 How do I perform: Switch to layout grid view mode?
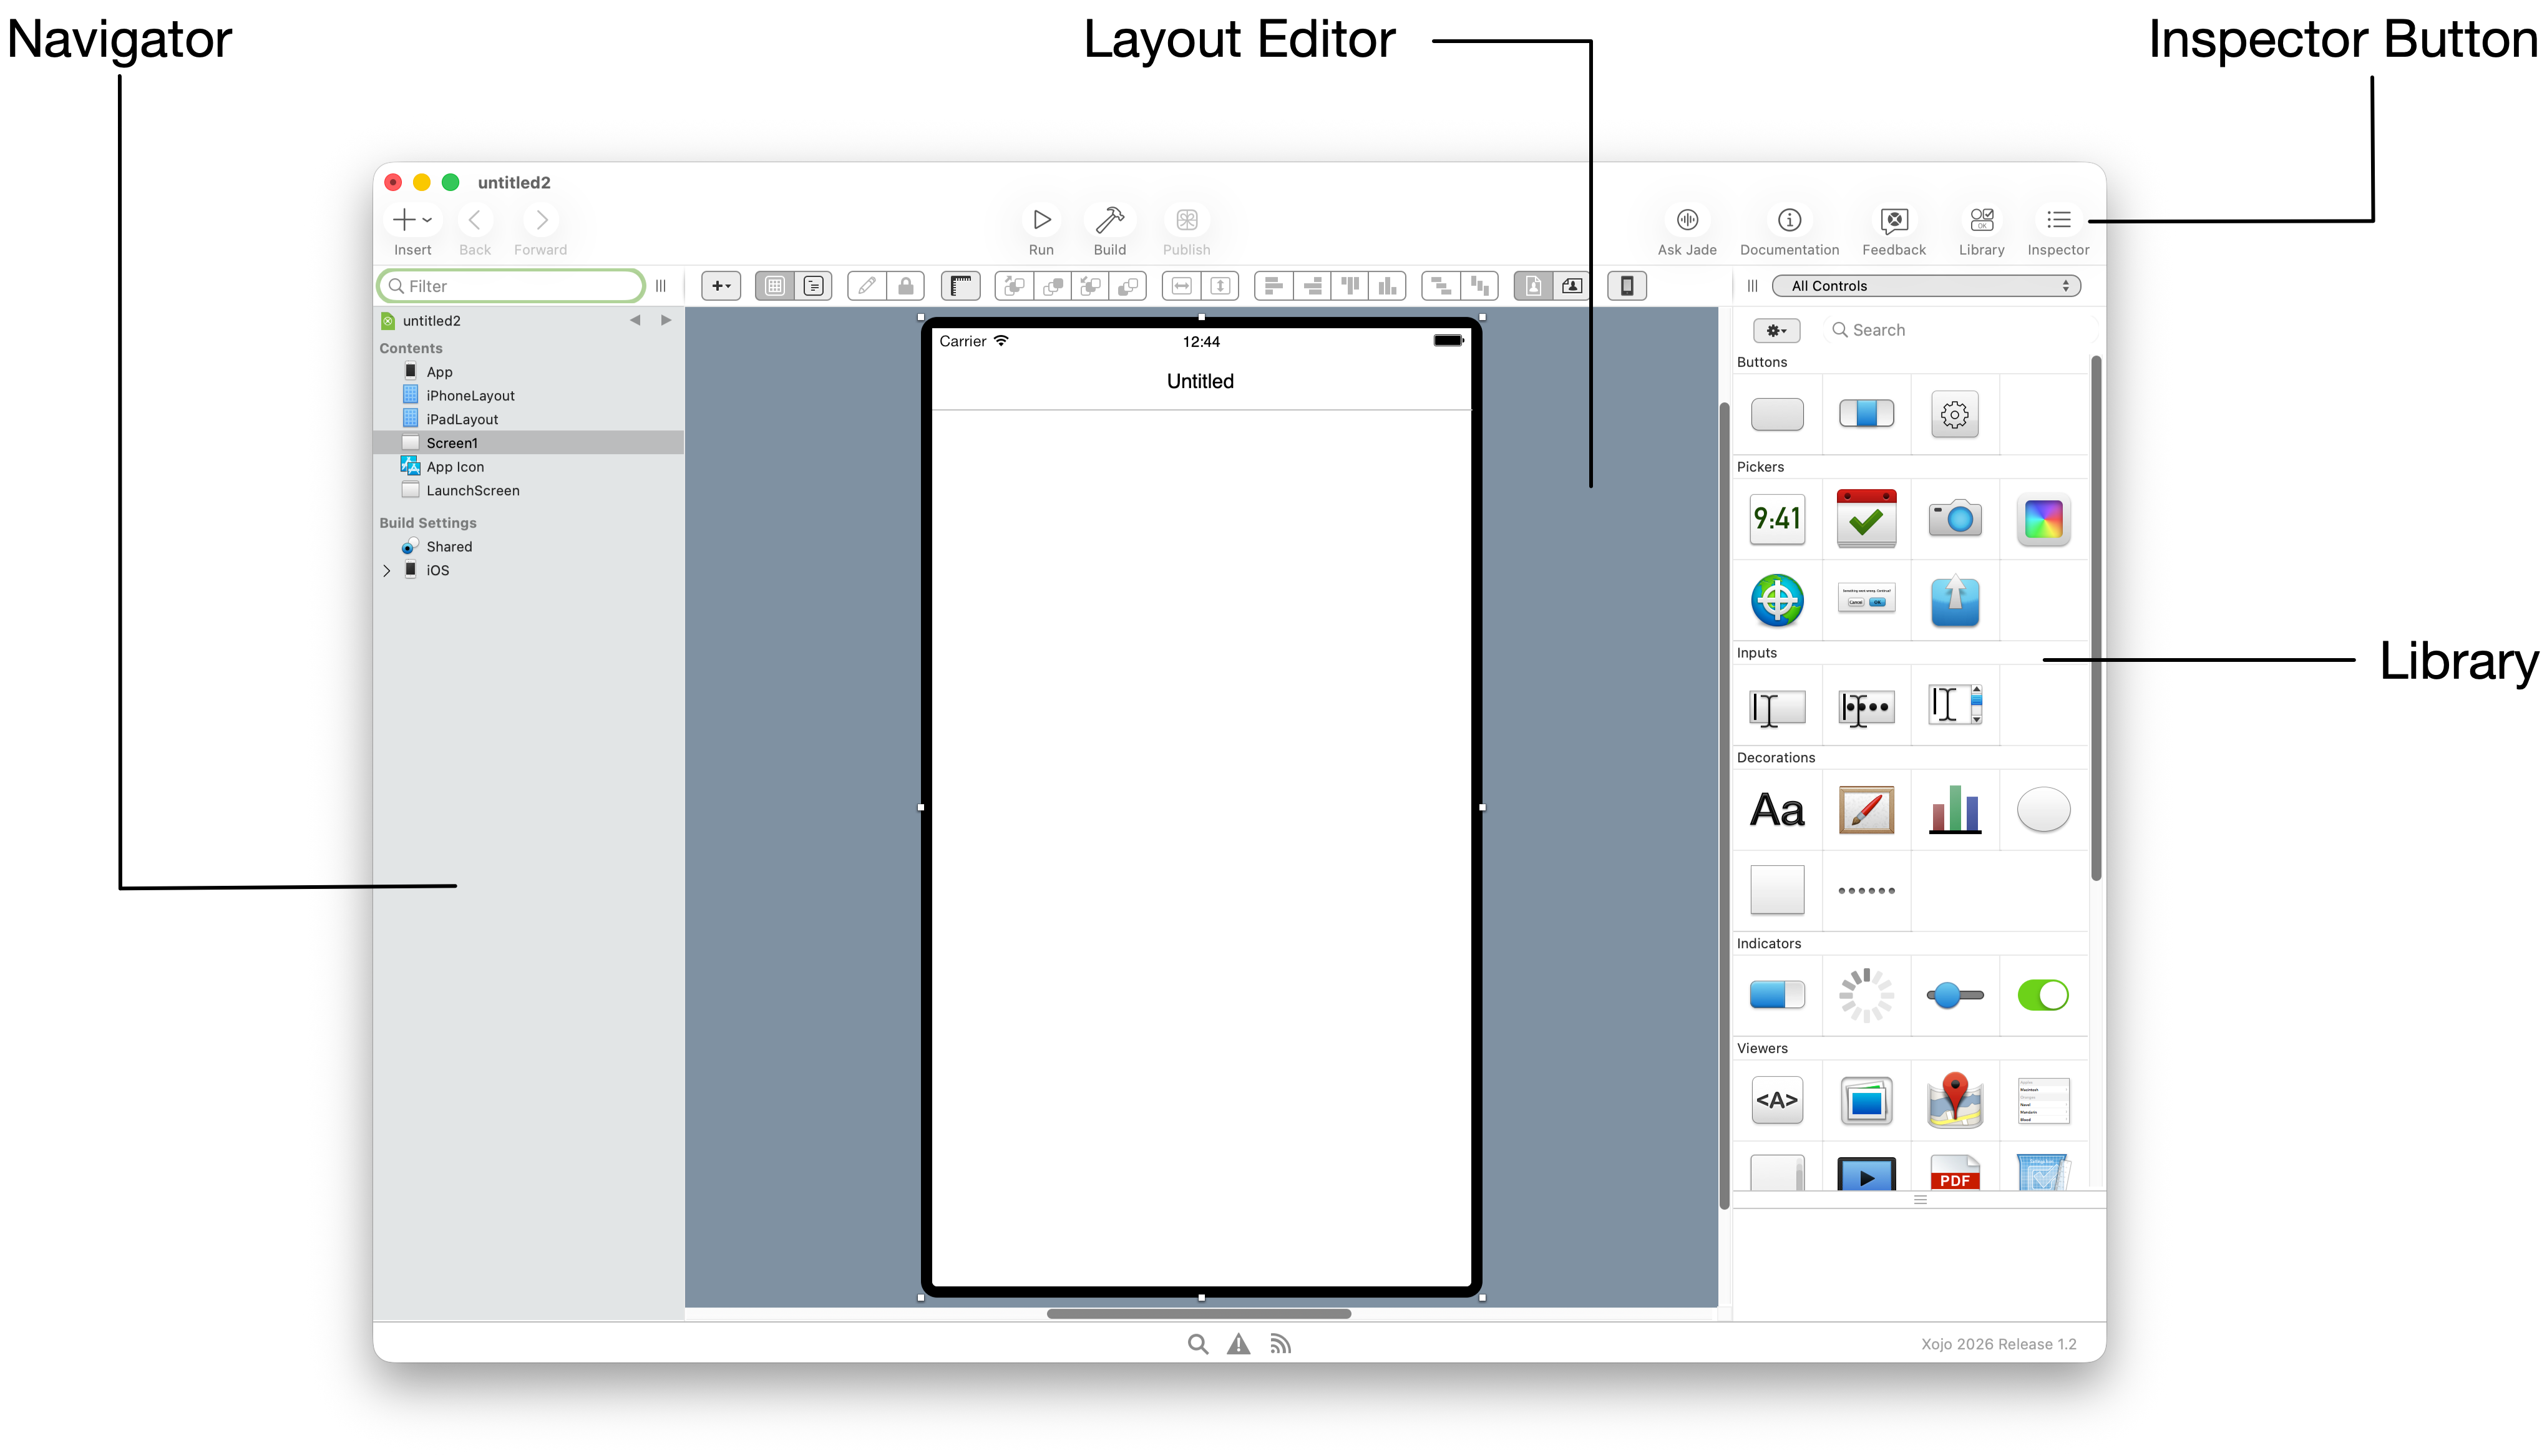(774, 286)
